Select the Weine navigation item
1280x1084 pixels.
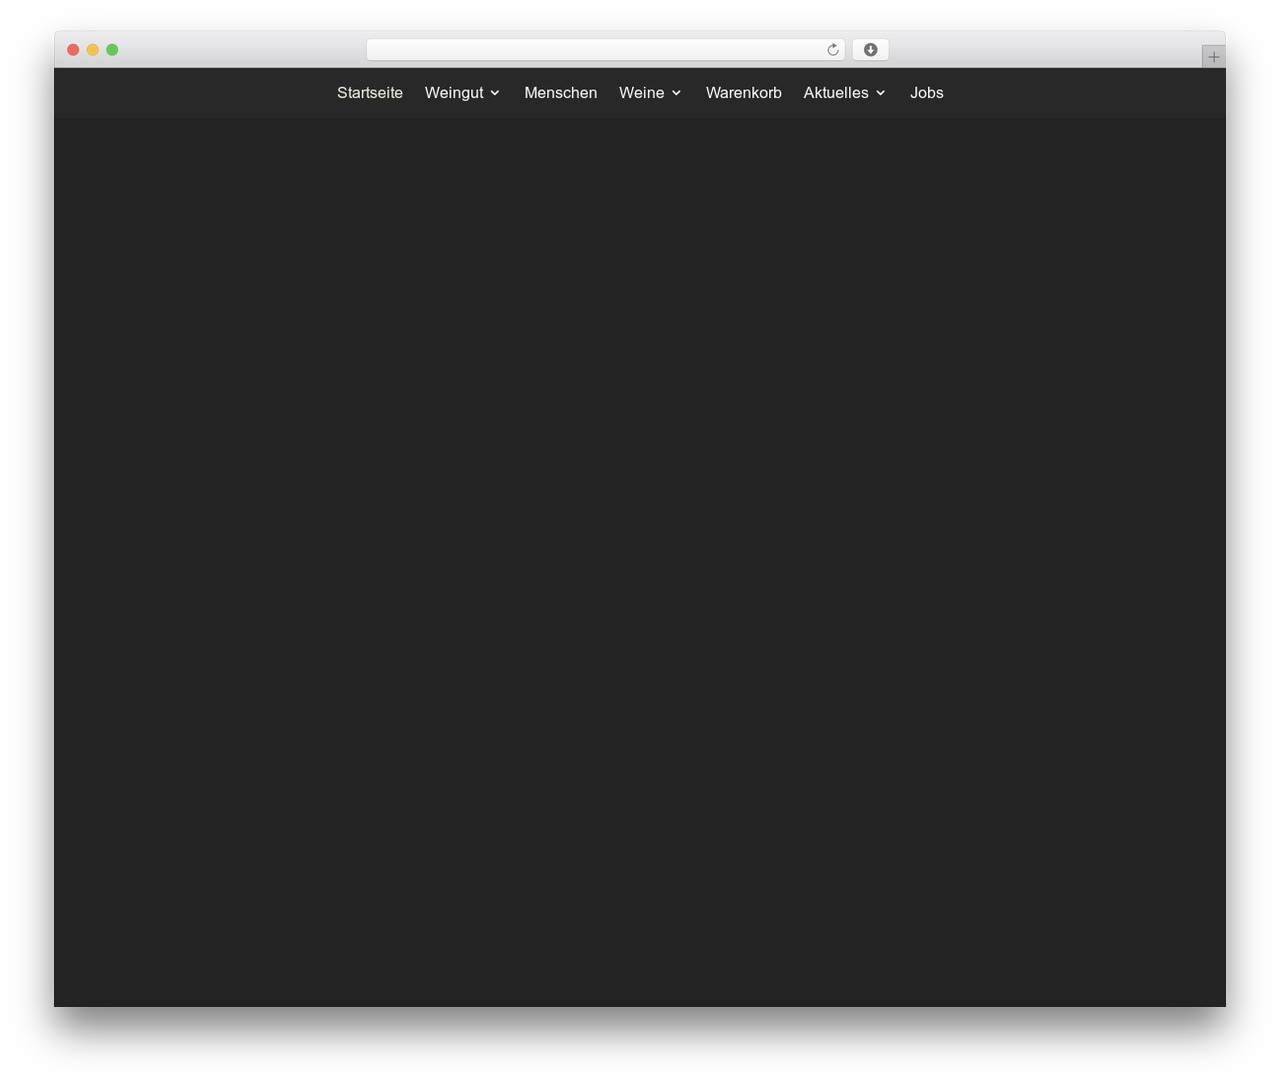pos(641,93)
